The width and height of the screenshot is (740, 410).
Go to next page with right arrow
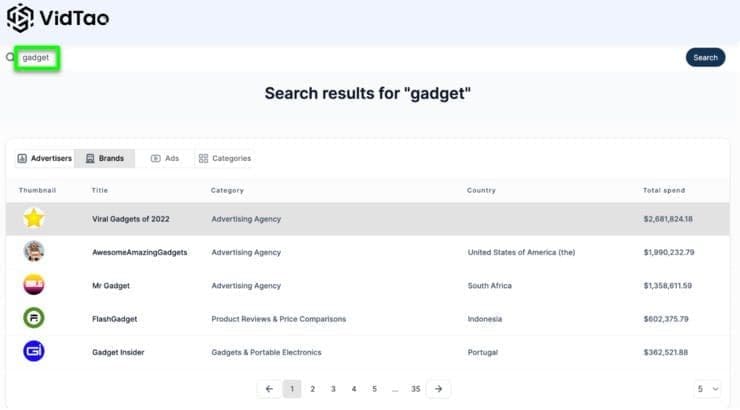coord(438,389)
